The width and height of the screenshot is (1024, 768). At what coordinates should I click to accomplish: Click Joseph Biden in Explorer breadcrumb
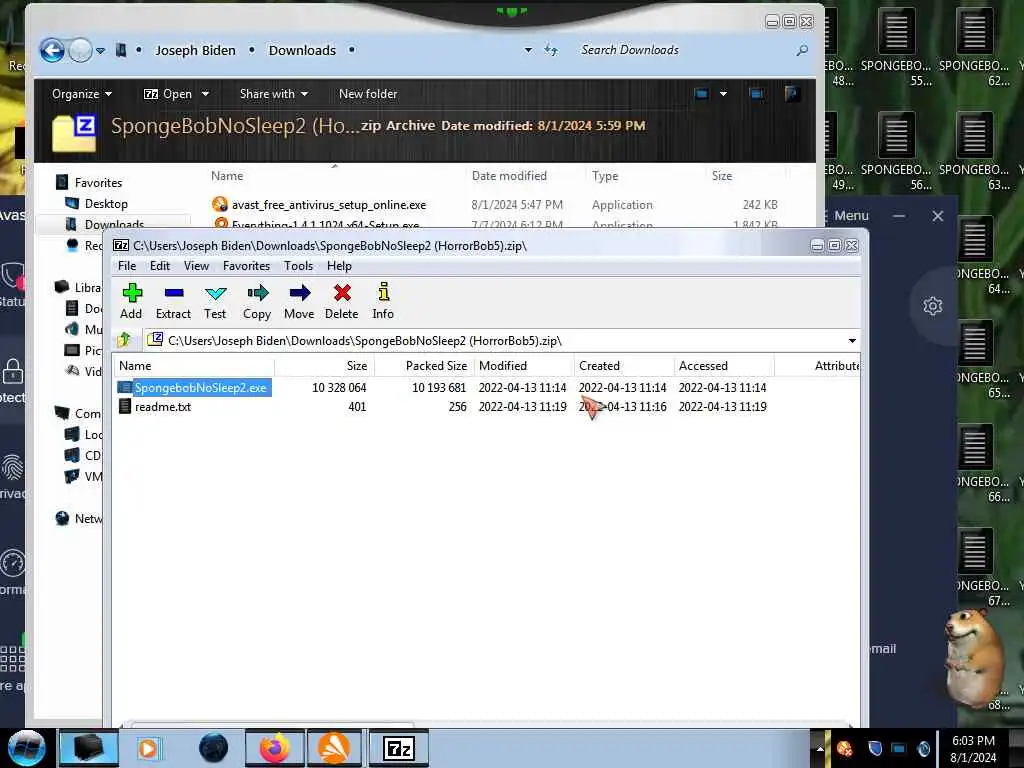(x=195, y=50)
